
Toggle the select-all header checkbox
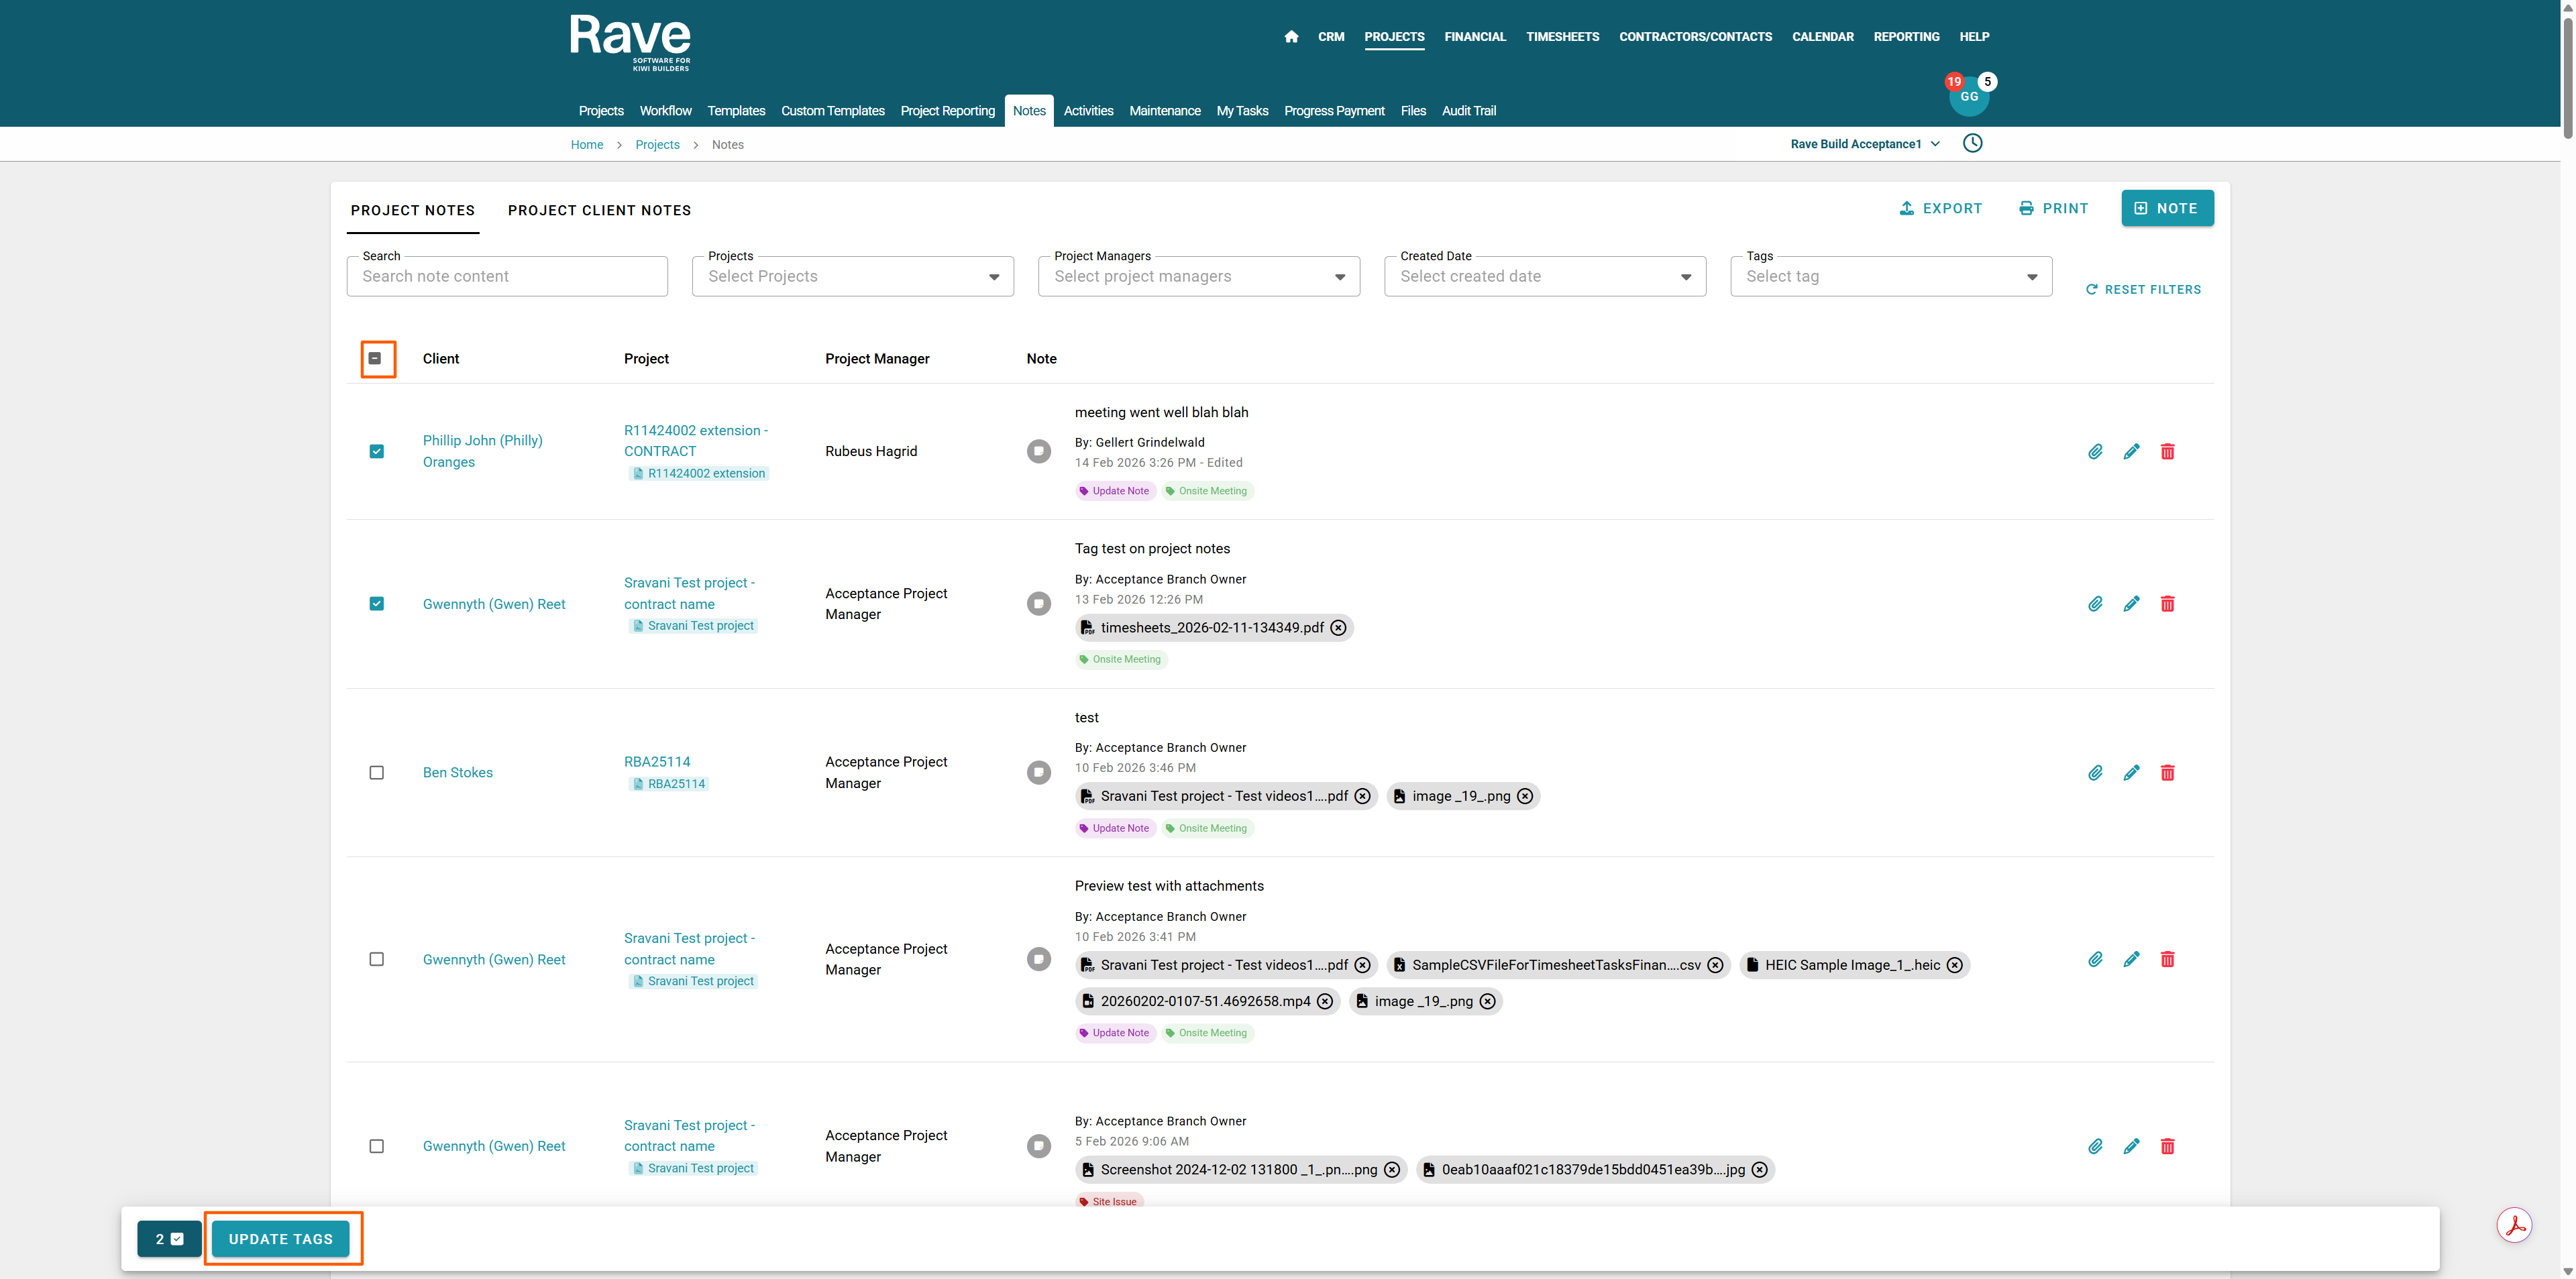(376, 358)
